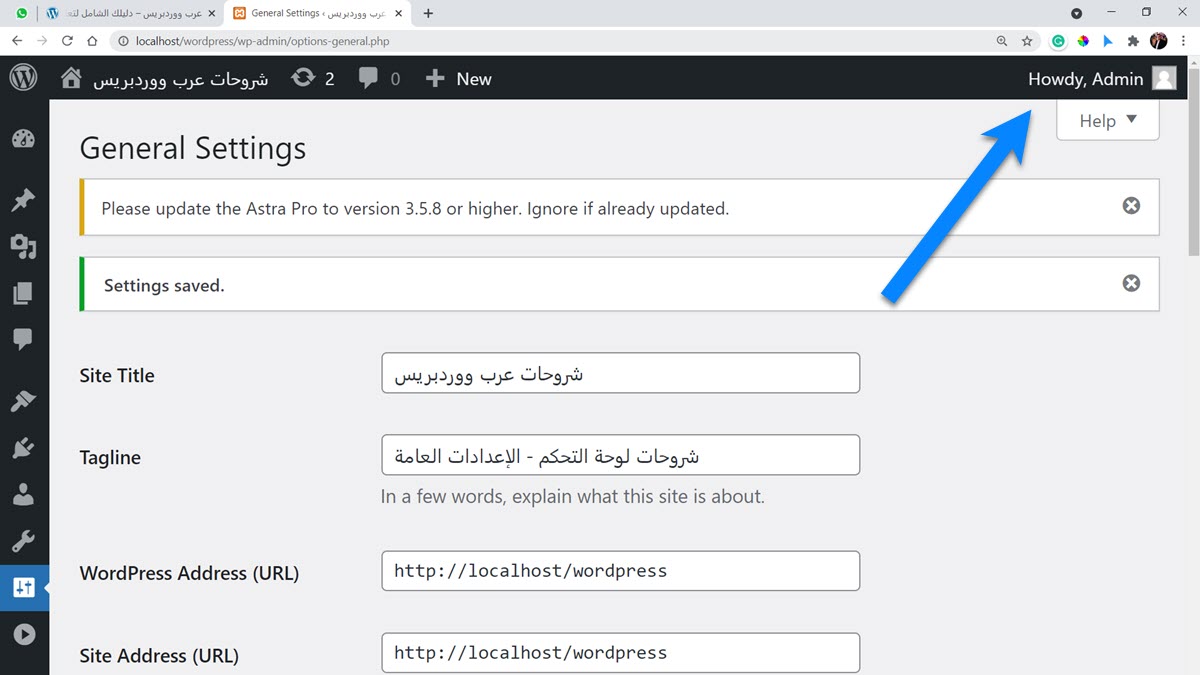This screenshot has height=675, width=1200.
Task: Open Posts via the pushpin icon
Action: coord(23,200)
